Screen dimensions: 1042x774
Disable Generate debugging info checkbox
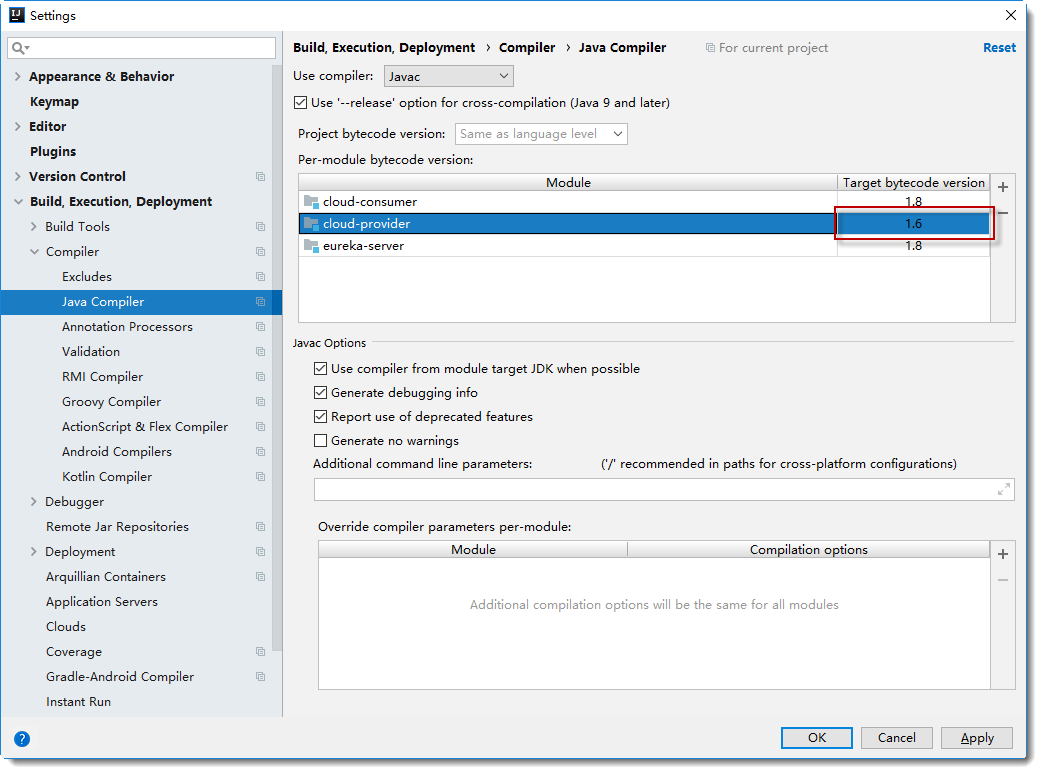click(x=321, y=393)
